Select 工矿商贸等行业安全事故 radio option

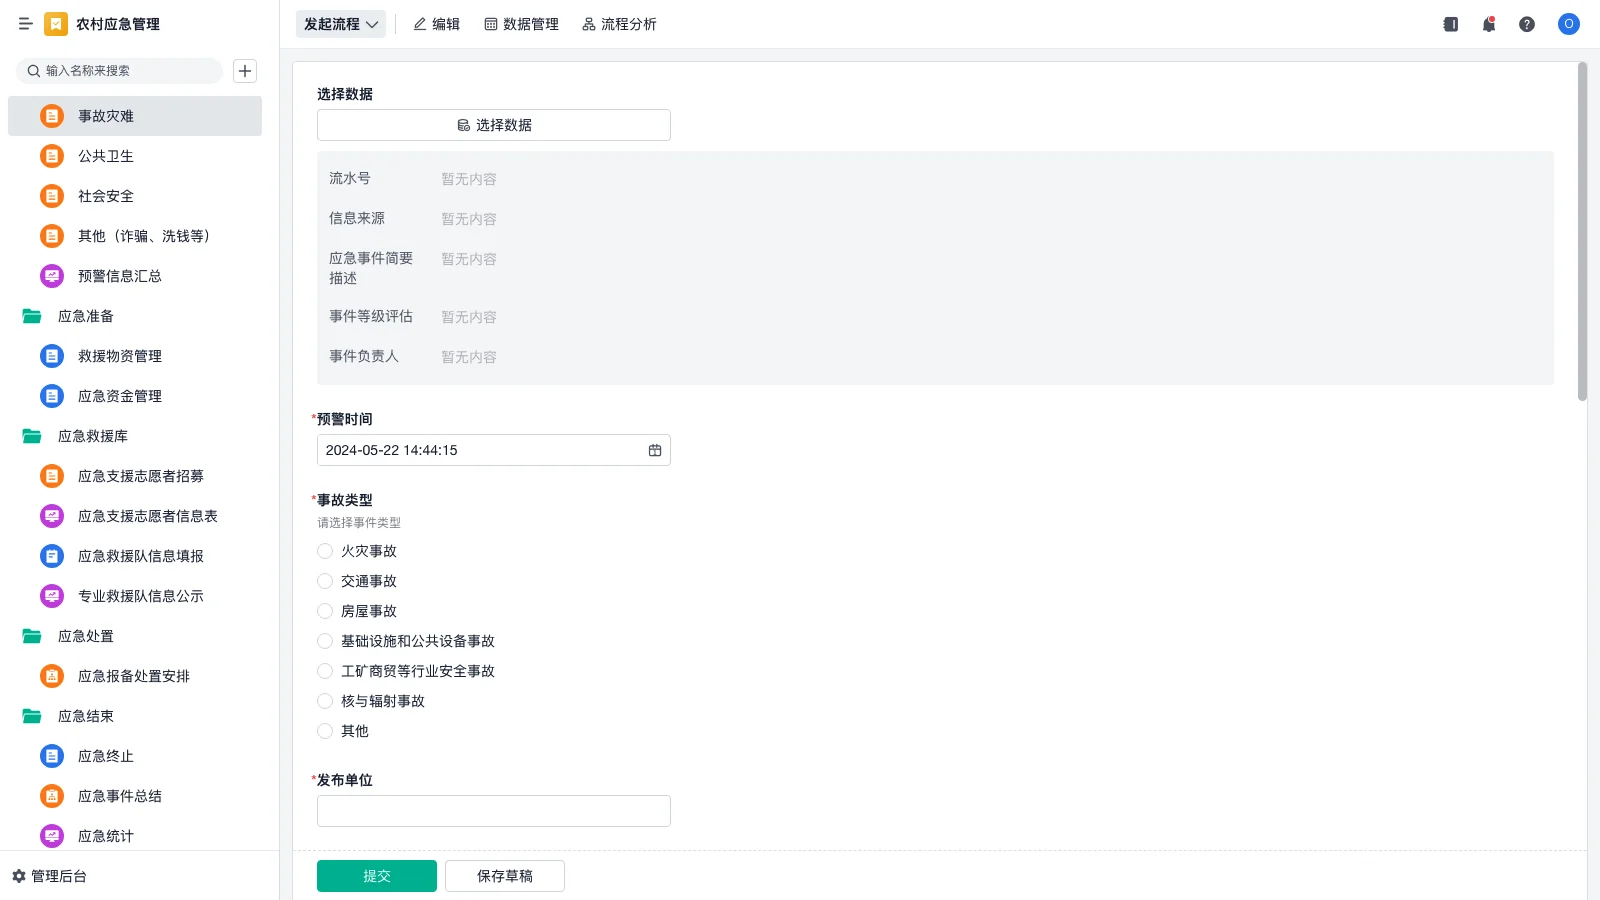click(x=325, y=671)
